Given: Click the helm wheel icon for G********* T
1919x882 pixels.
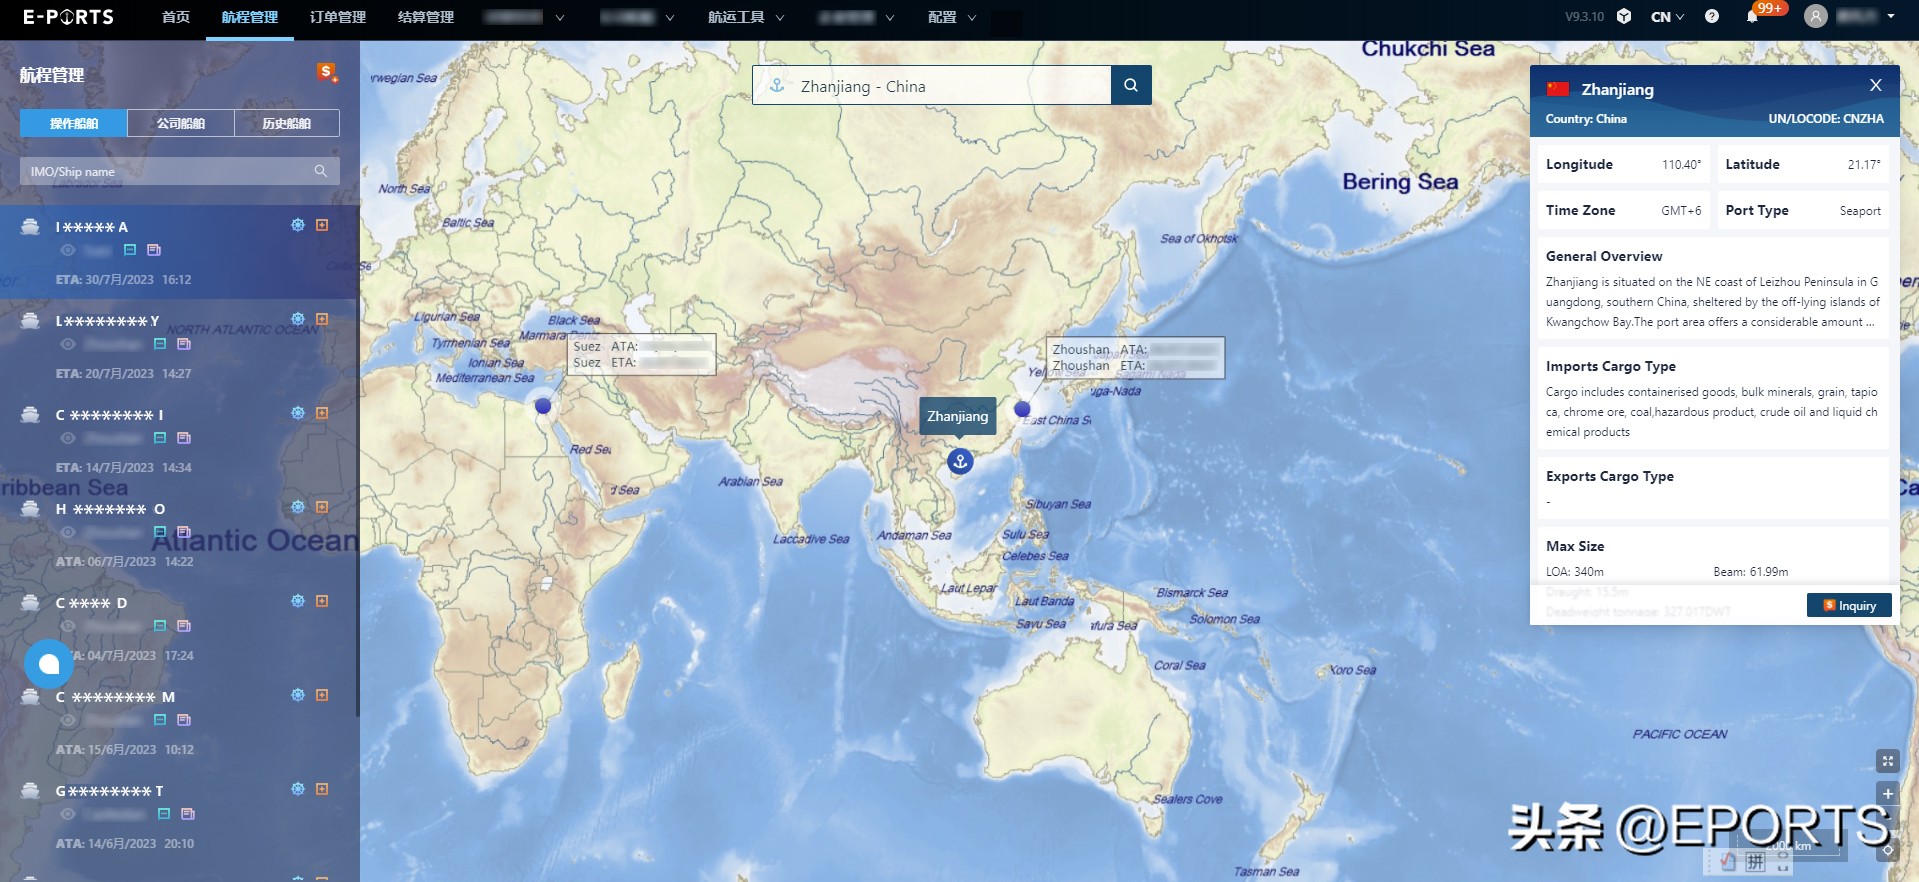Looking at the screenshot, I should pos(298,789).
